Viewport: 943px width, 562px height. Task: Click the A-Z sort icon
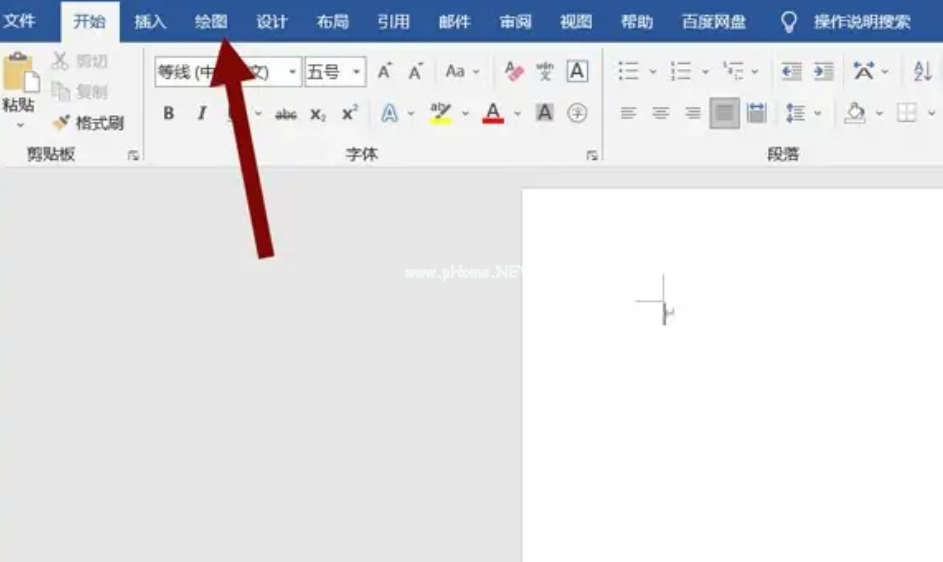(921, 71)
